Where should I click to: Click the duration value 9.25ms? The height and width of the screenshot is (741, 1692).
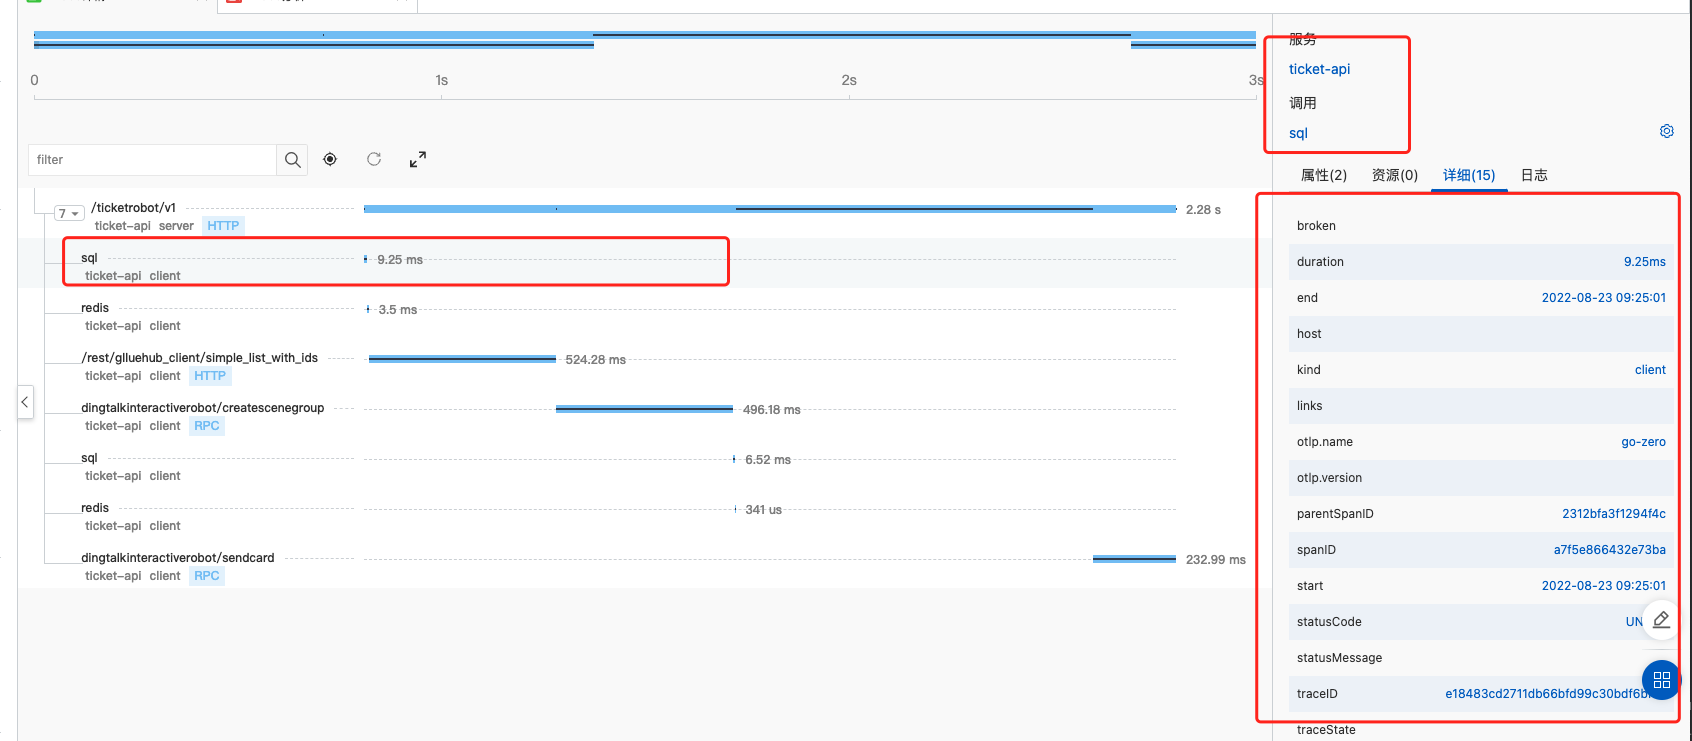coord(1644,262)
